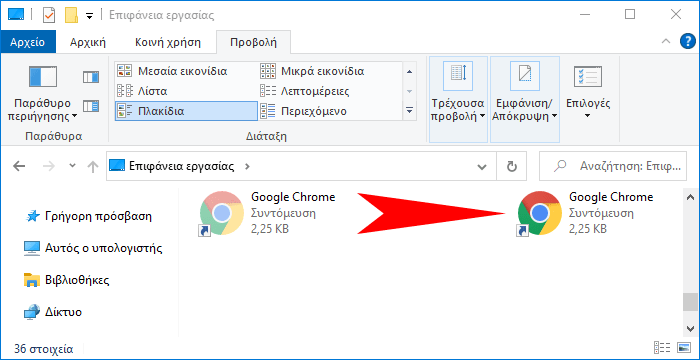Open Help with the question mark icon
The height and width of the screenshot is (360, 700).
688,42
